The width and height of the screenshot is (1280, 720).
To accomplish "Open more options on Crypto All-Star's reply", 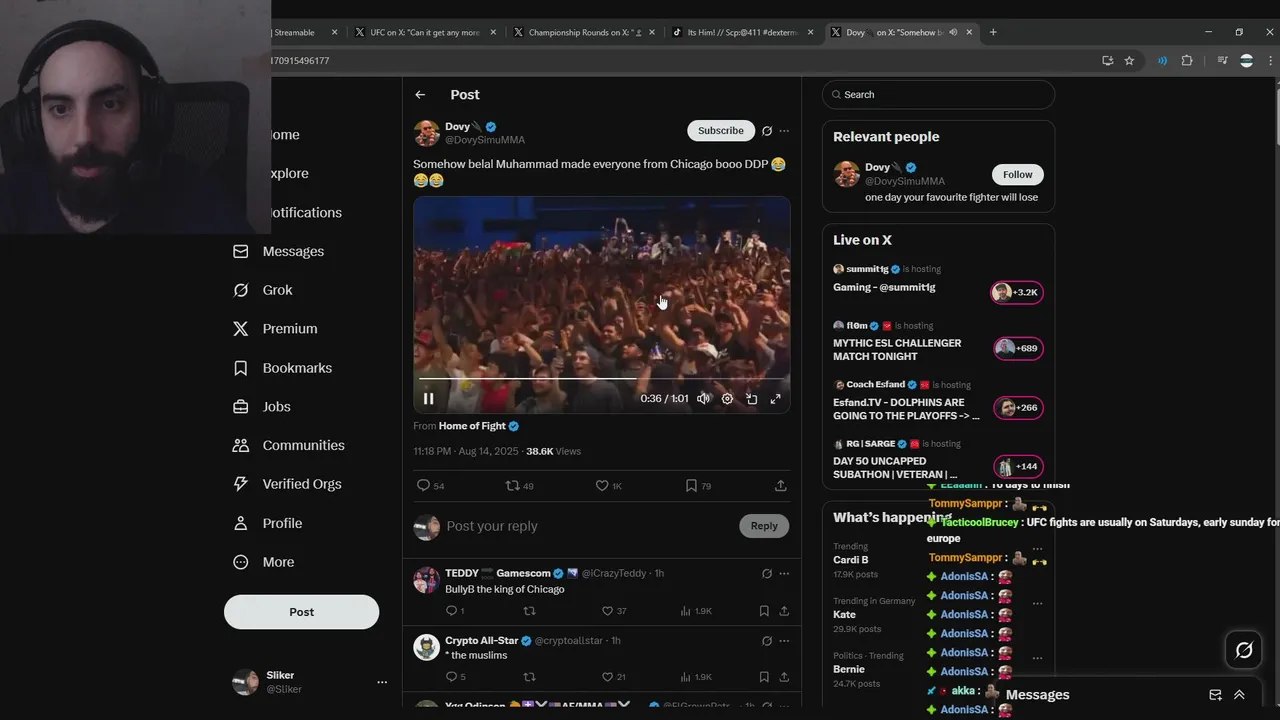I will coord(784,641).
